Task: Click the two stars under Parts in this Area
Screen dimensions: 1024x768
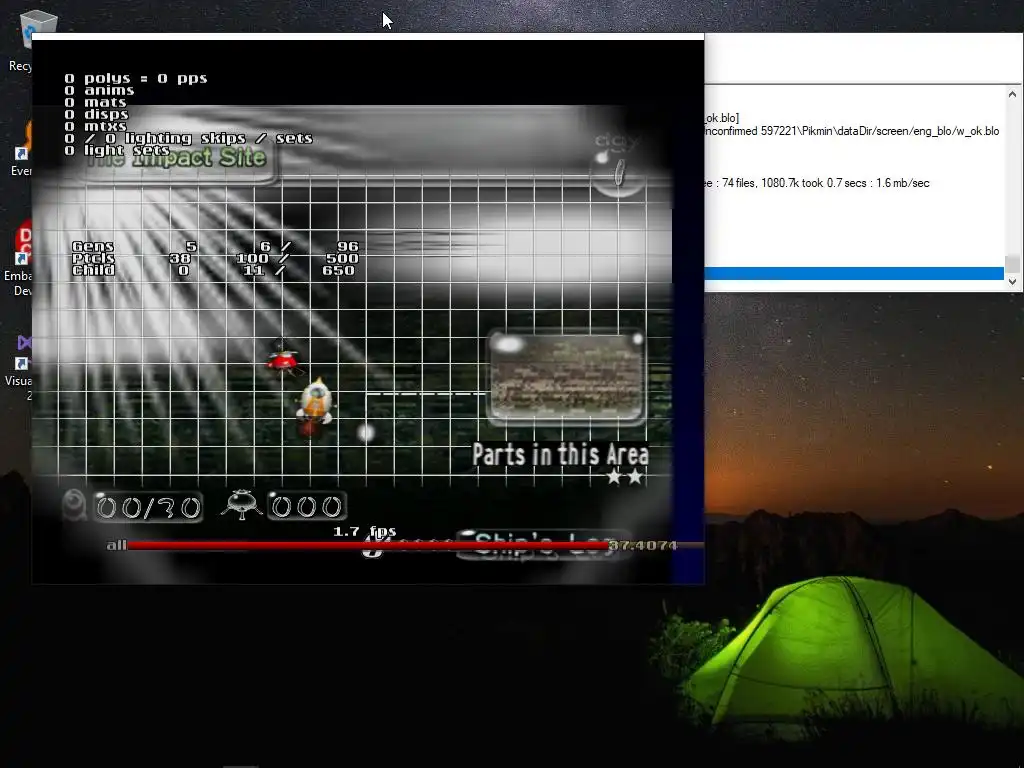Action: point(625,477)
